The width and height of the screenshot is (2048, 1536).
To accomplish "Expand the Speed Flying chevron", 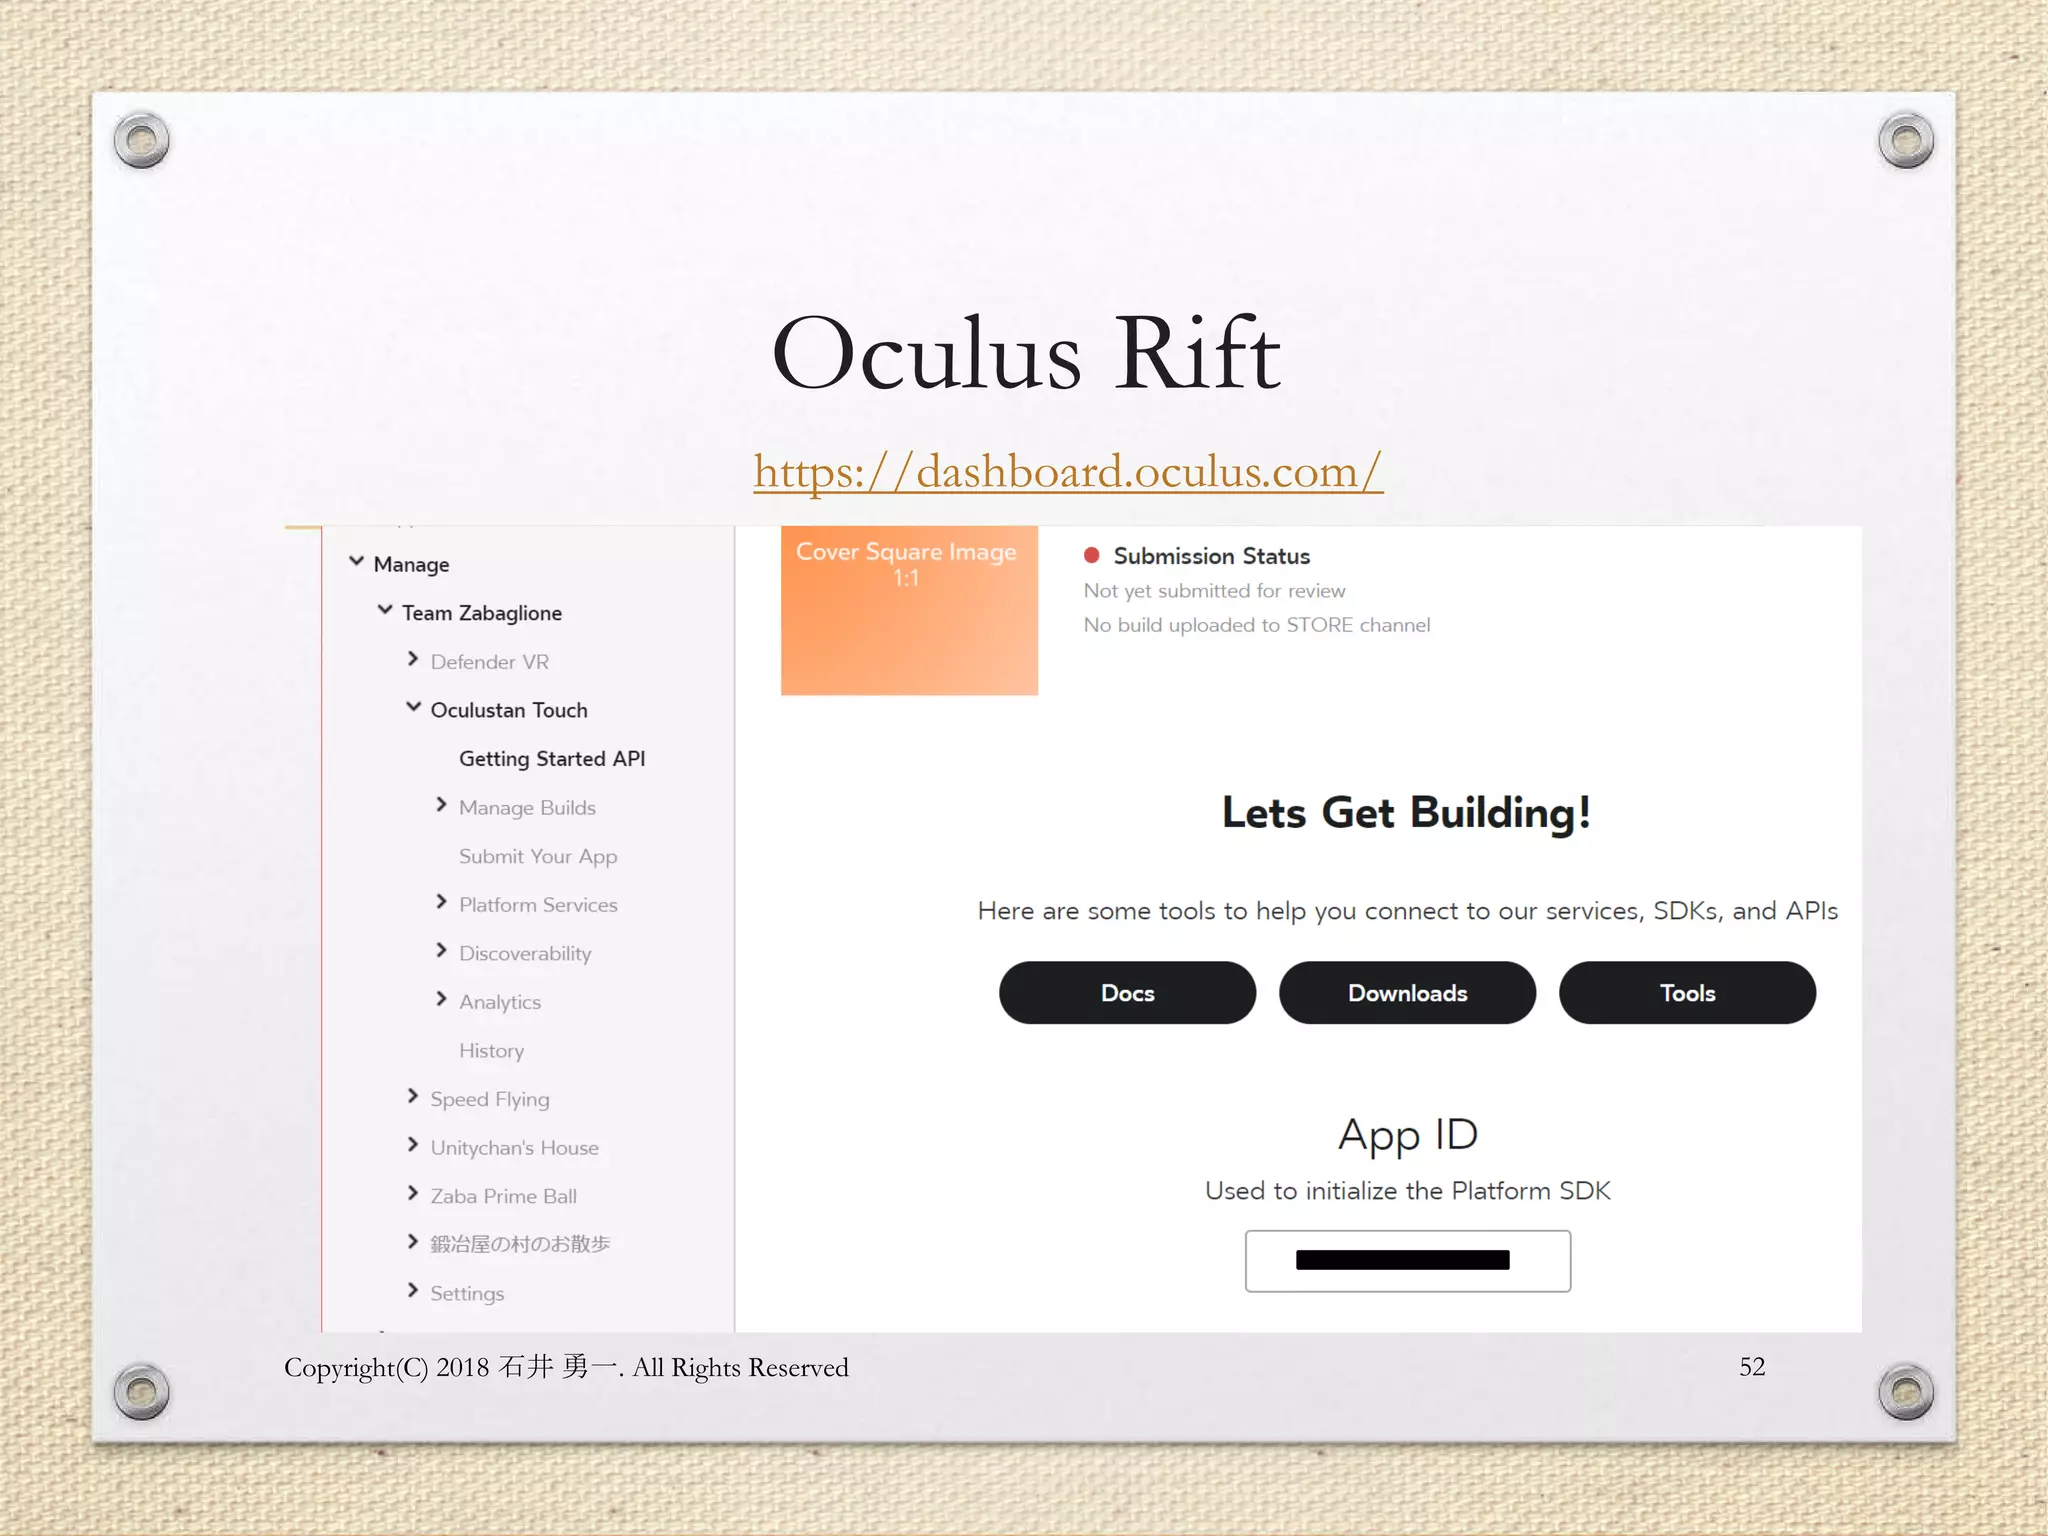I will click(x=413, y=1097).
